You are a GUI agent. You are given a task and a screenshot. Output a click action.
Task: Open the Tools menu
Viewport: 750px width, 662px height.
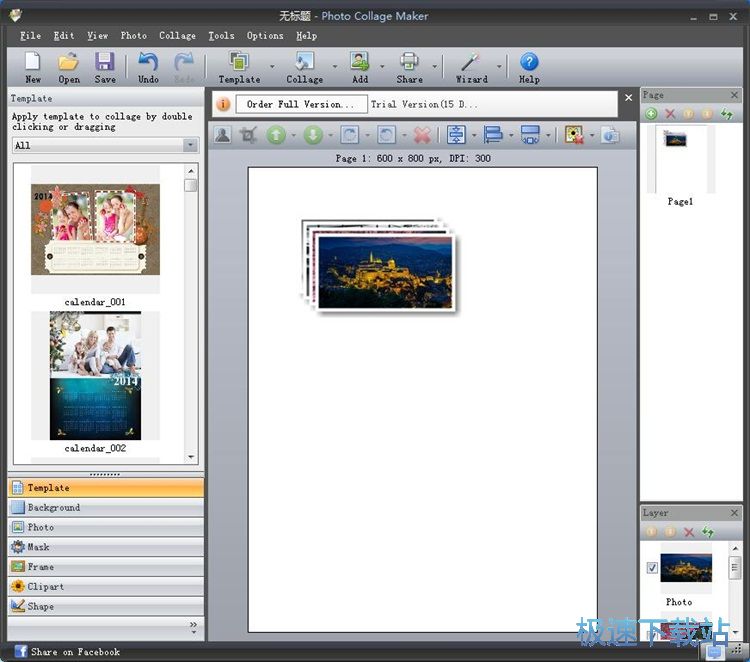click(221, 36)
